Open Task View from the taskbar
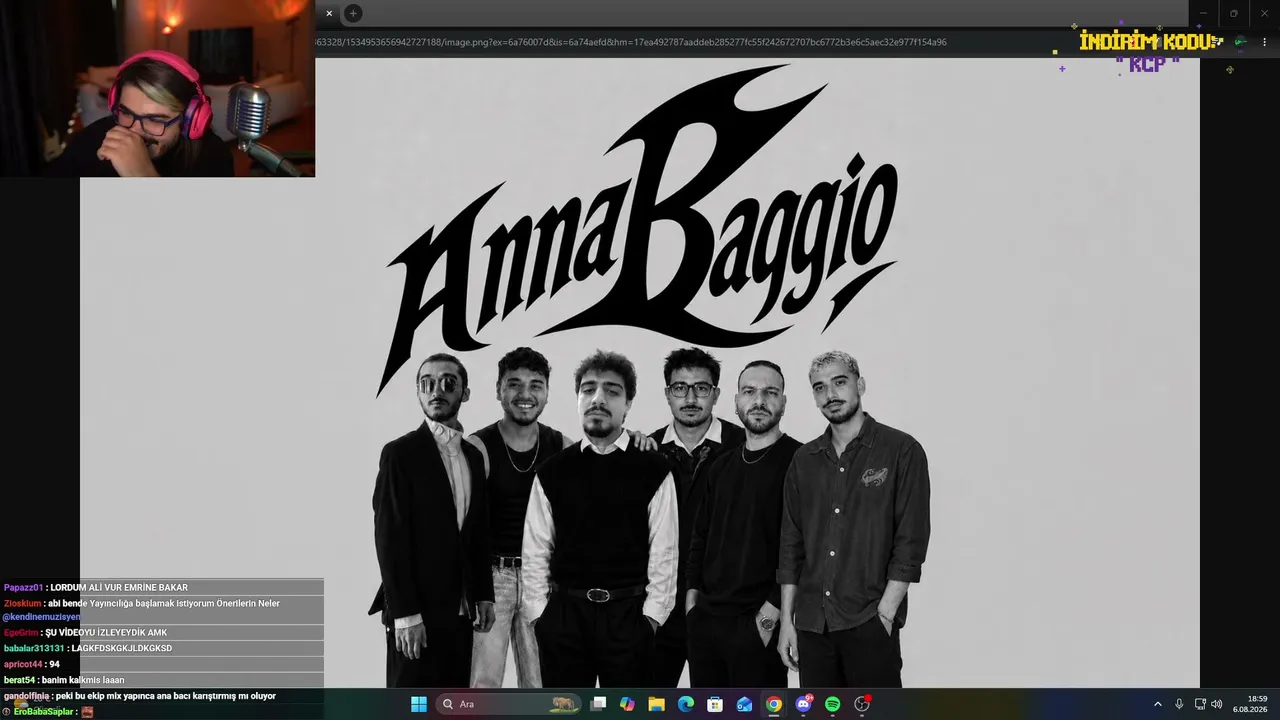 click(x=598, y=704)
